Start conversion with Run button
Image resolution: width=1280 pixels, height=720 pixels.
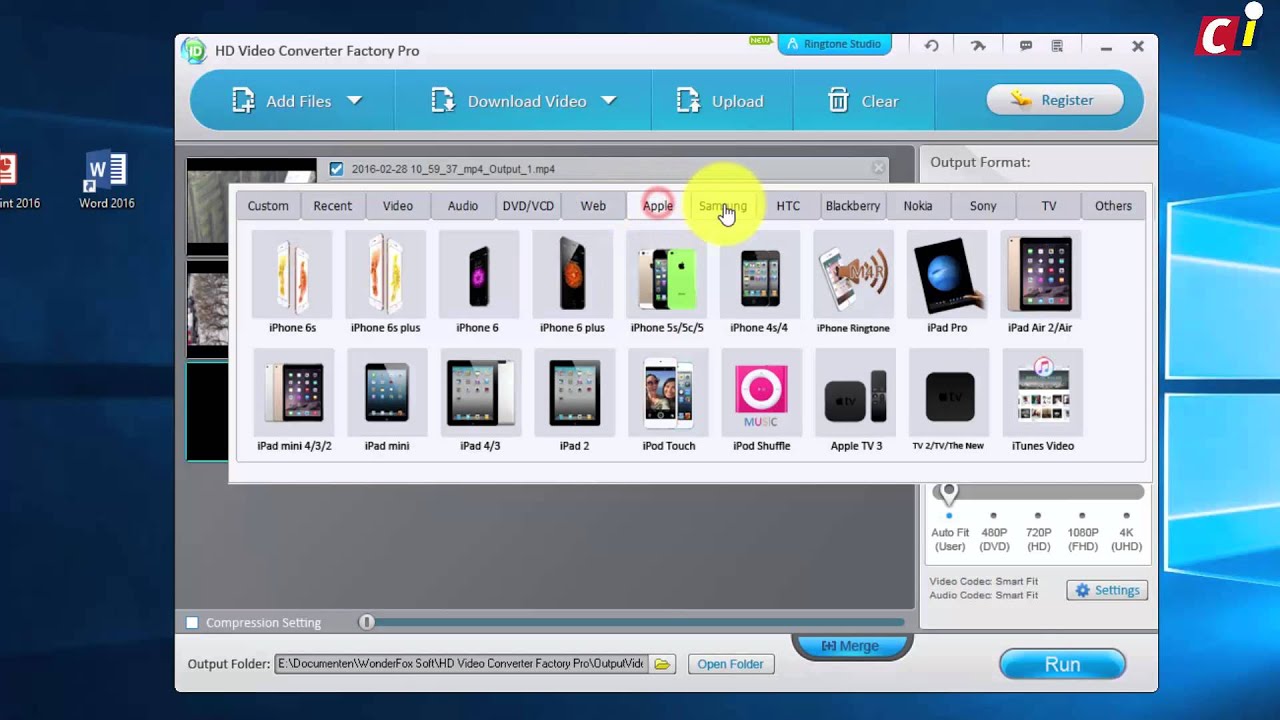click(x=1062, y=665)
